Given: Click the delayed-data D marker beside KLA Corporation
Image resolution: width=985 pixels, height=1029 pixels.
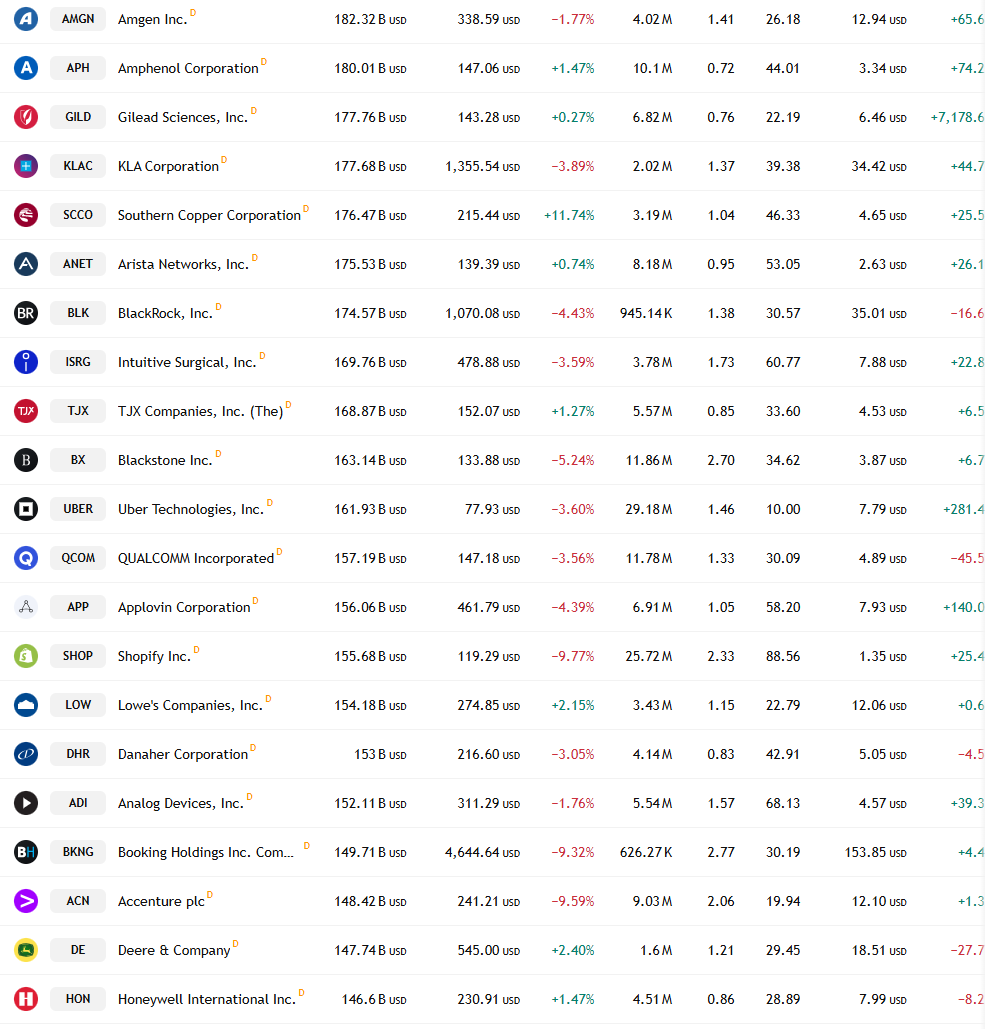Looking at the screenshot, I should coord(224,159).
